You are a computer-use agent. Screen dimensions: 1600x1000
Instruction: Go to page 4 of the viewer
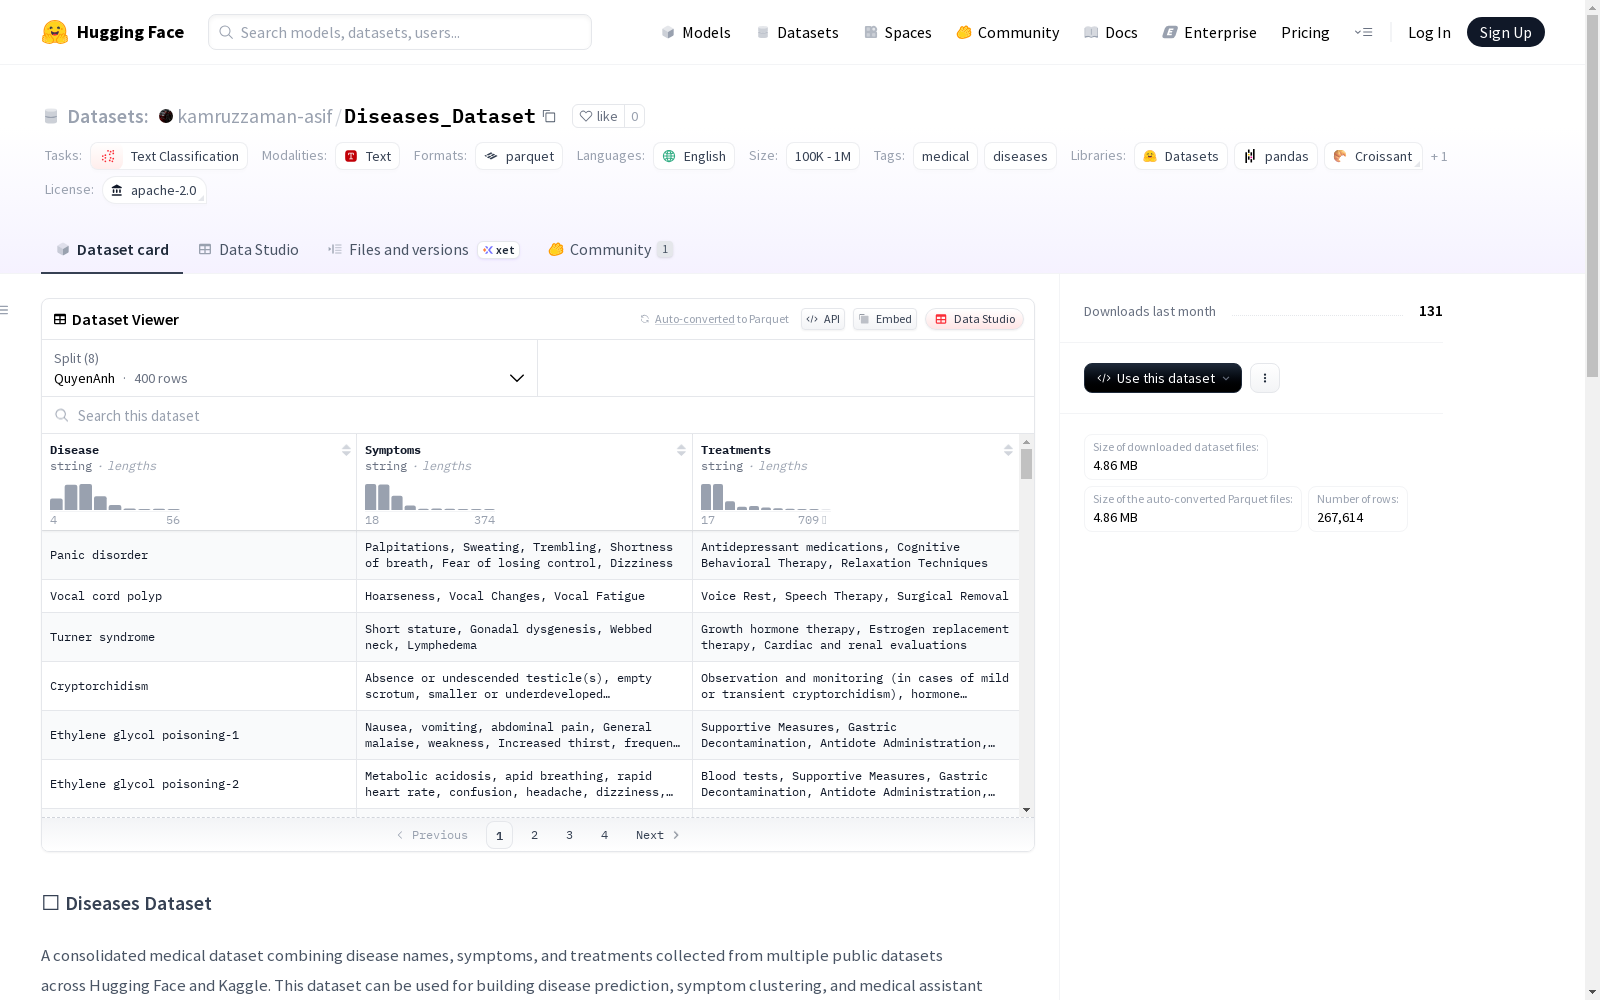pos(604,835)
